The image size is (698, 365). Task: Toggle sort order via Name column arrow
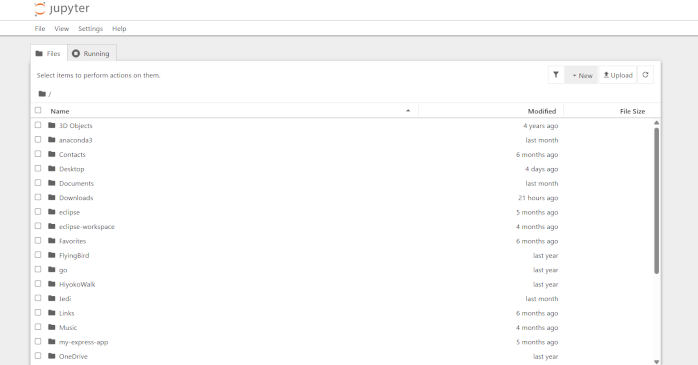pyautogui.click(x=408, y=111)
